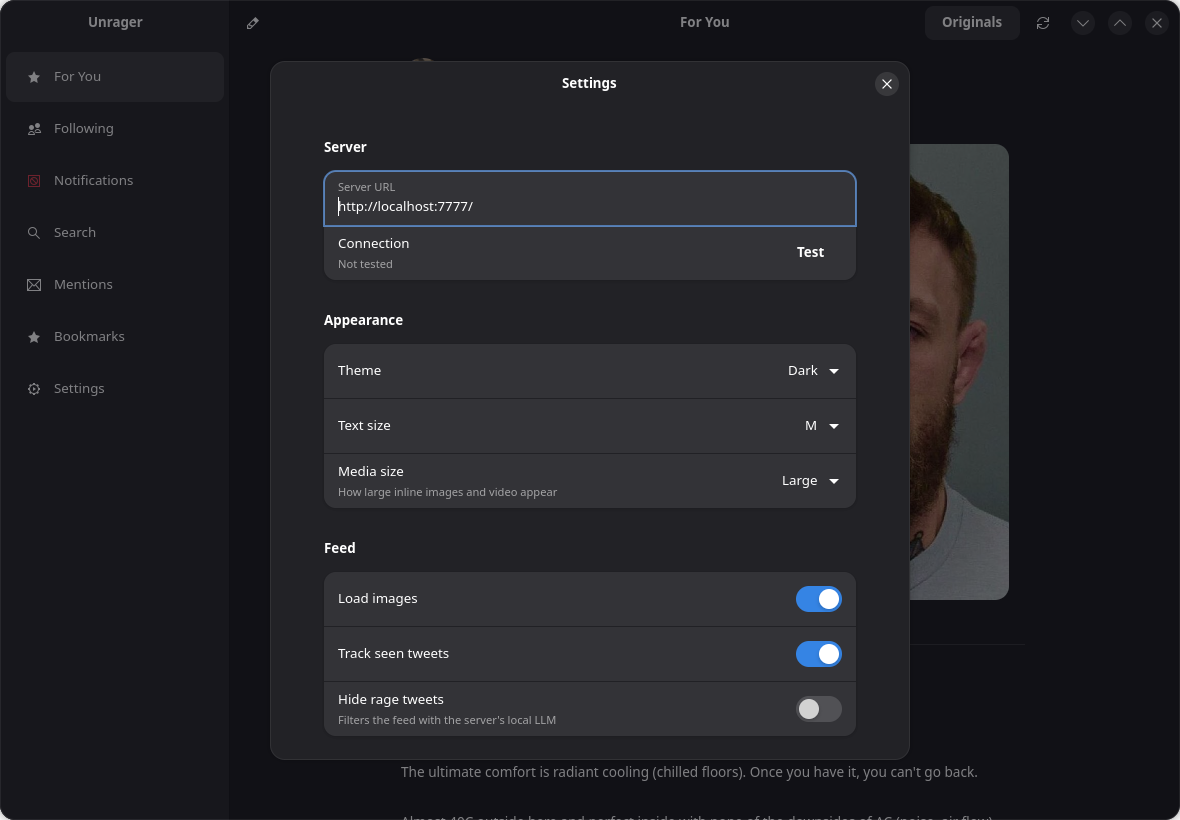The height and width of the screenshot is (820, 1180).
Task: Click the tweet image behind the dialog
Action: [x=959, y=372]
